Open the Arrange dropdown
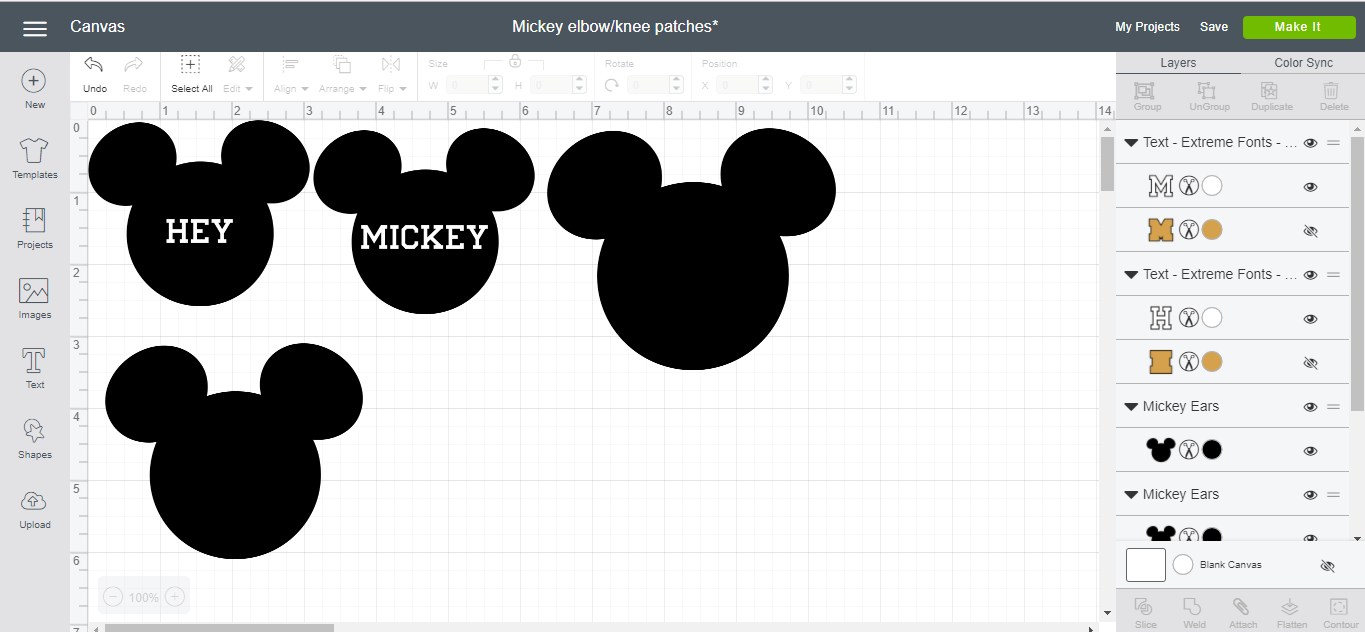 click(342, 74)
